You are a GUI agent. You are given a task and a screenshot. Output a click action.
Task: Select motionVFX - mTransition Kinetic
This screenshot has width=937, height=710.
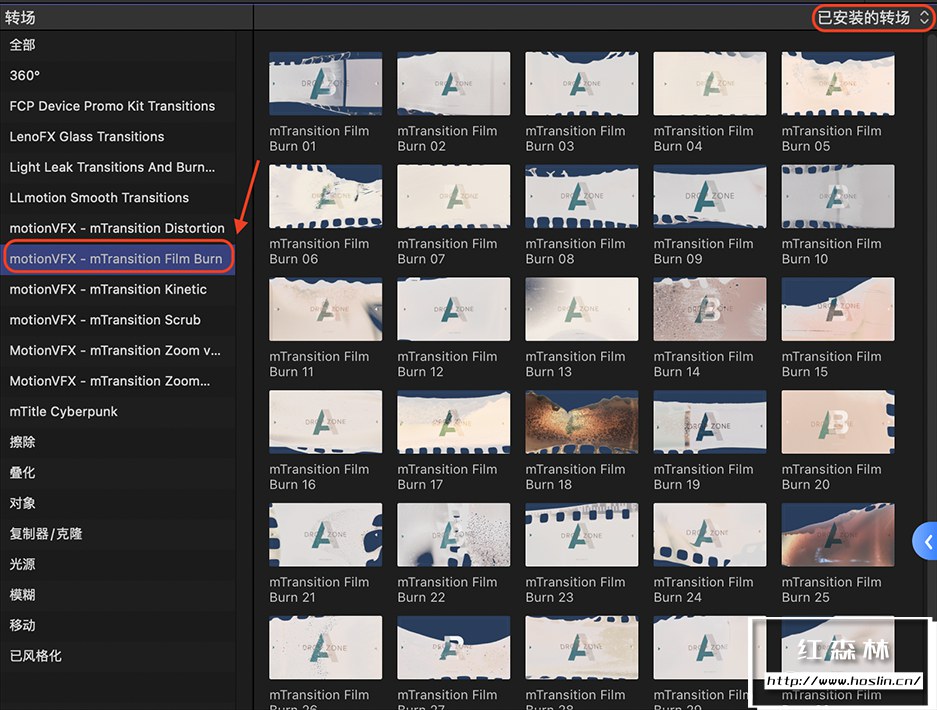(x=118, y=289)
